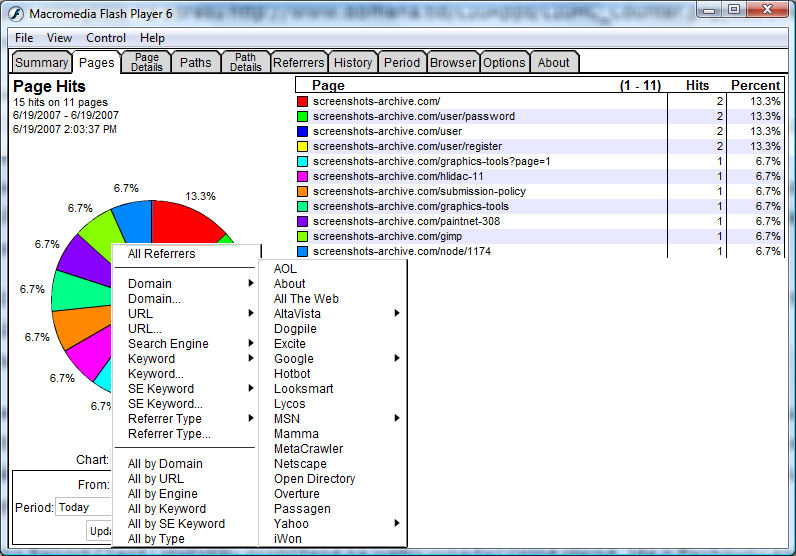
Task: Expand Yahoo submenu arrow
Action: 397,524
